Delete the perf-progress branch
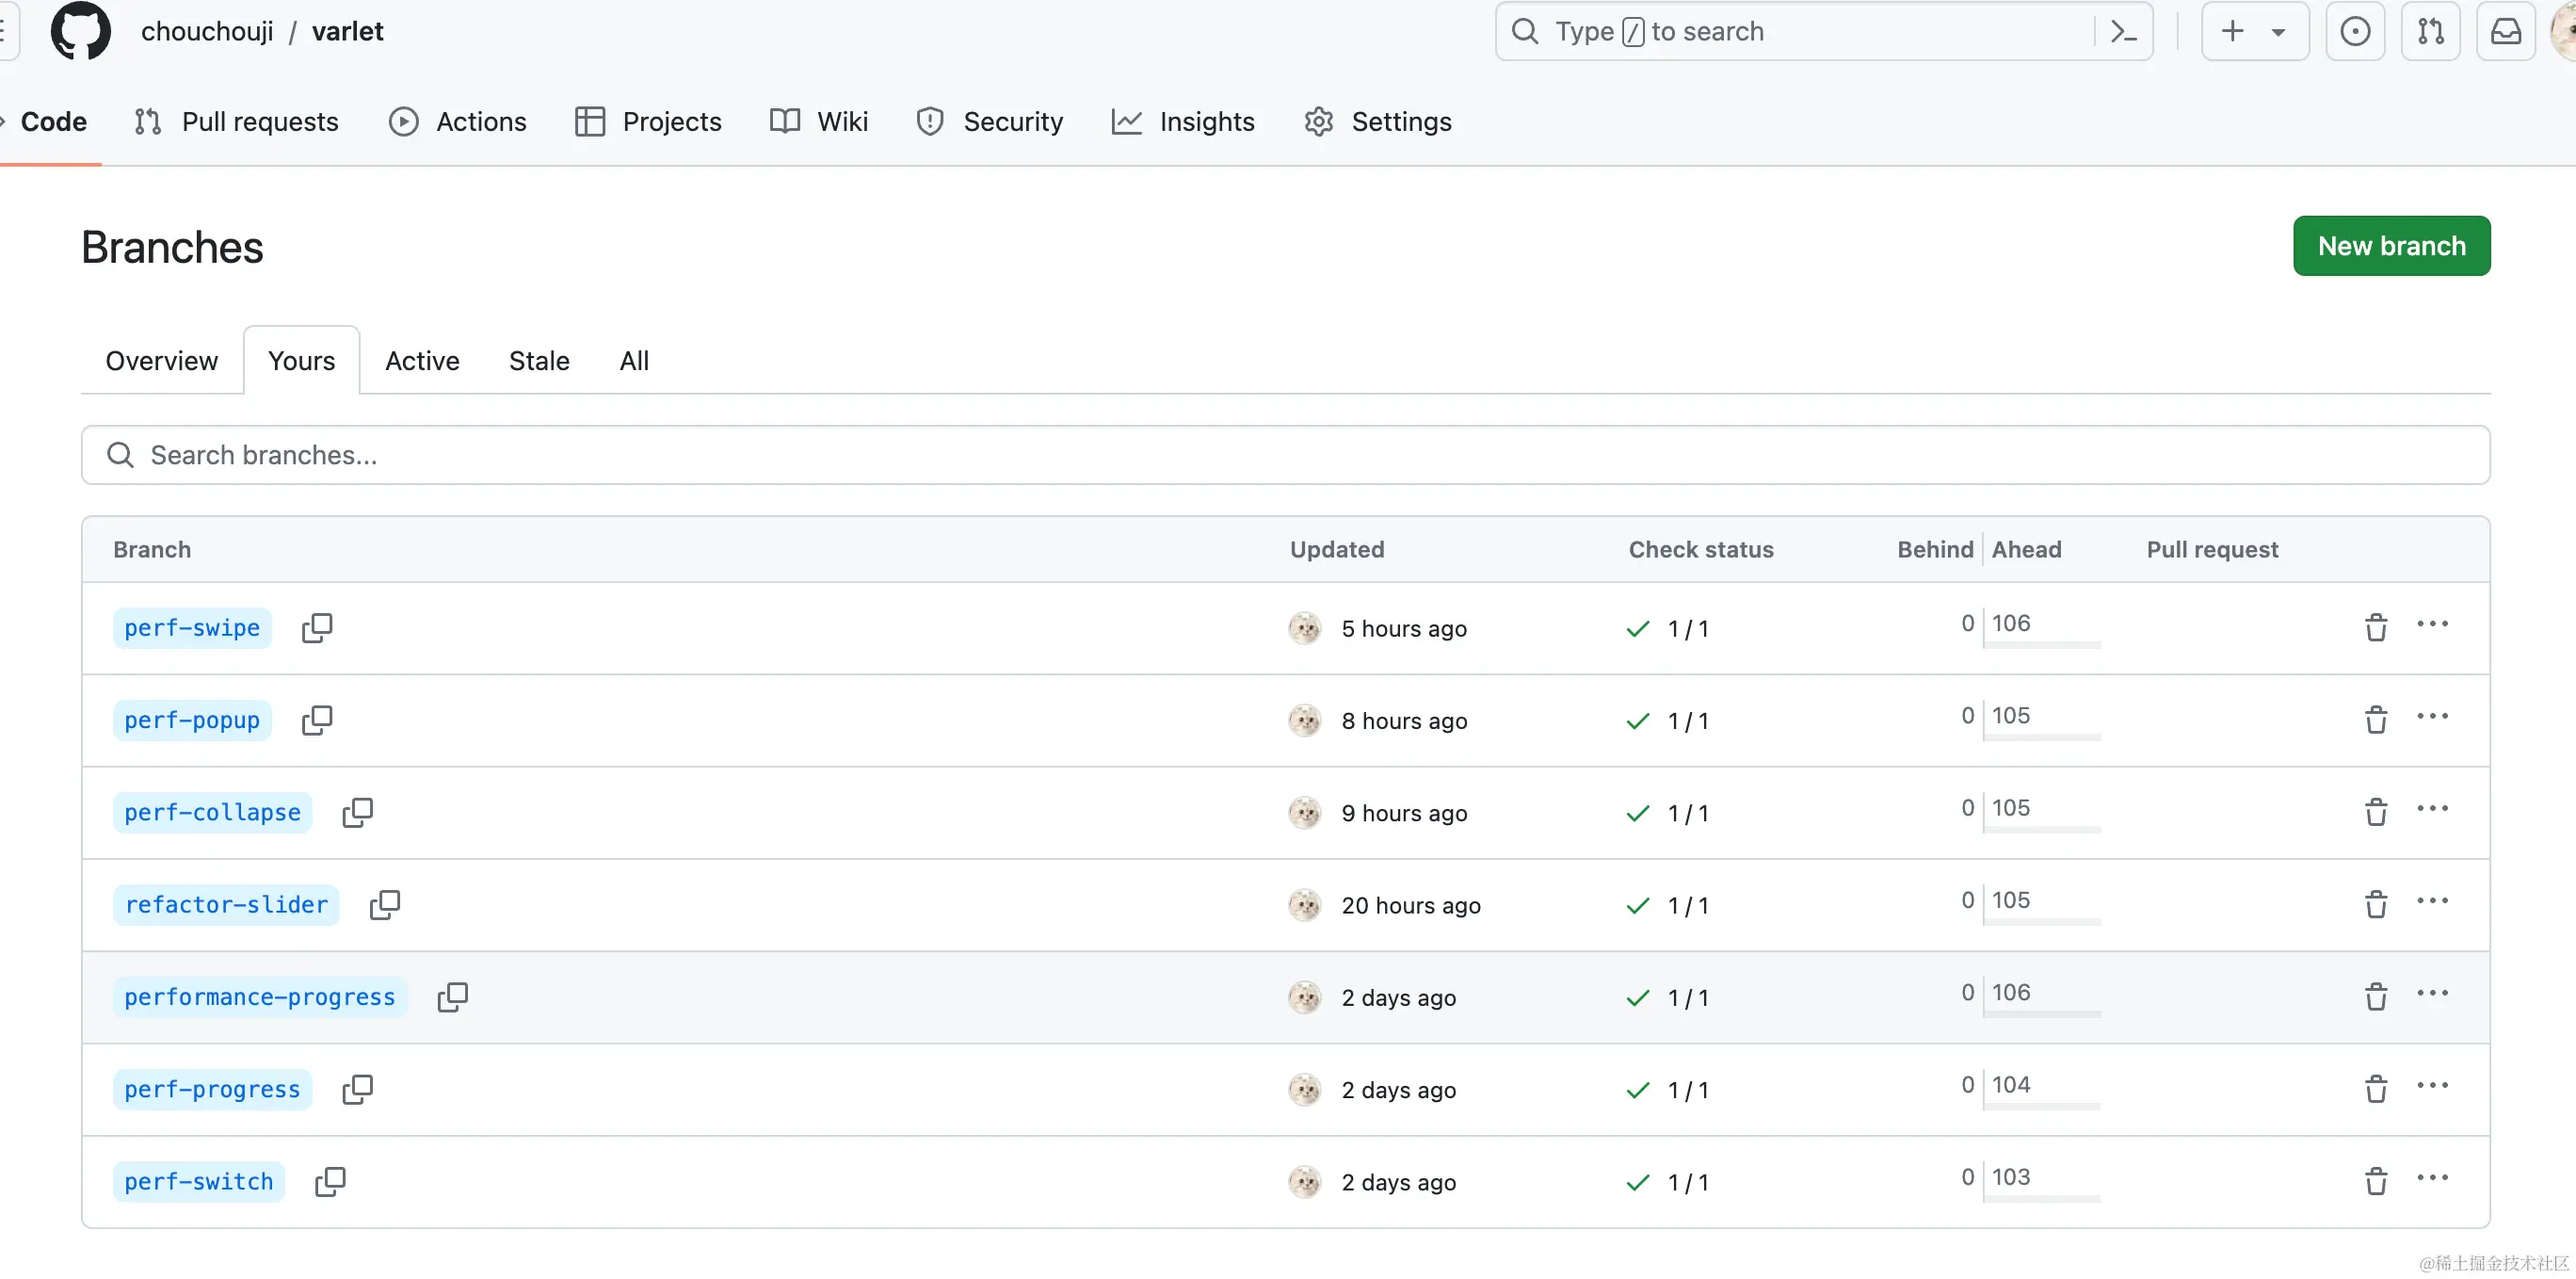Image resolution: width=2576 pixels, height=1279 pixels. pyautogui.click(x=2376, y=1088)
